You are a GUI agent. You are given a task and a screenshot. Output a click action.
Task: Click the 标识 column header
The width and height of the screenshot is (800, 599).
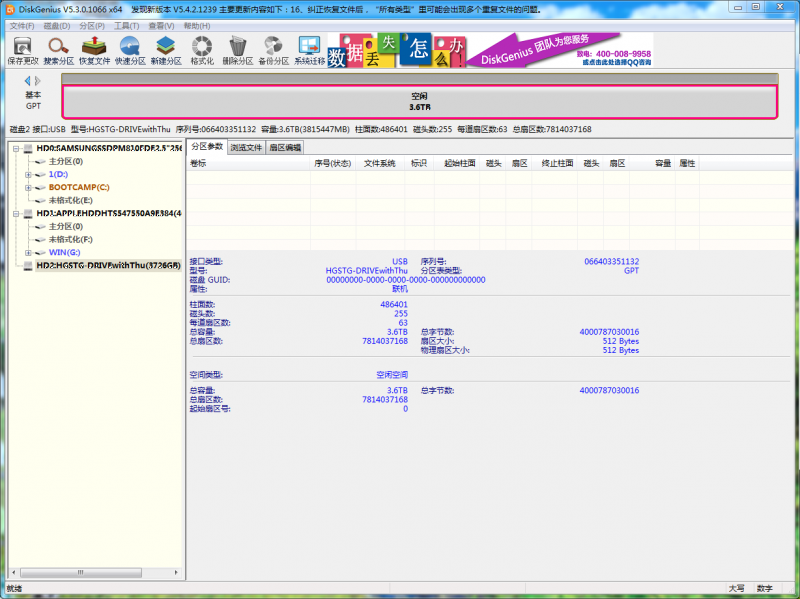(x=419, y=163)
